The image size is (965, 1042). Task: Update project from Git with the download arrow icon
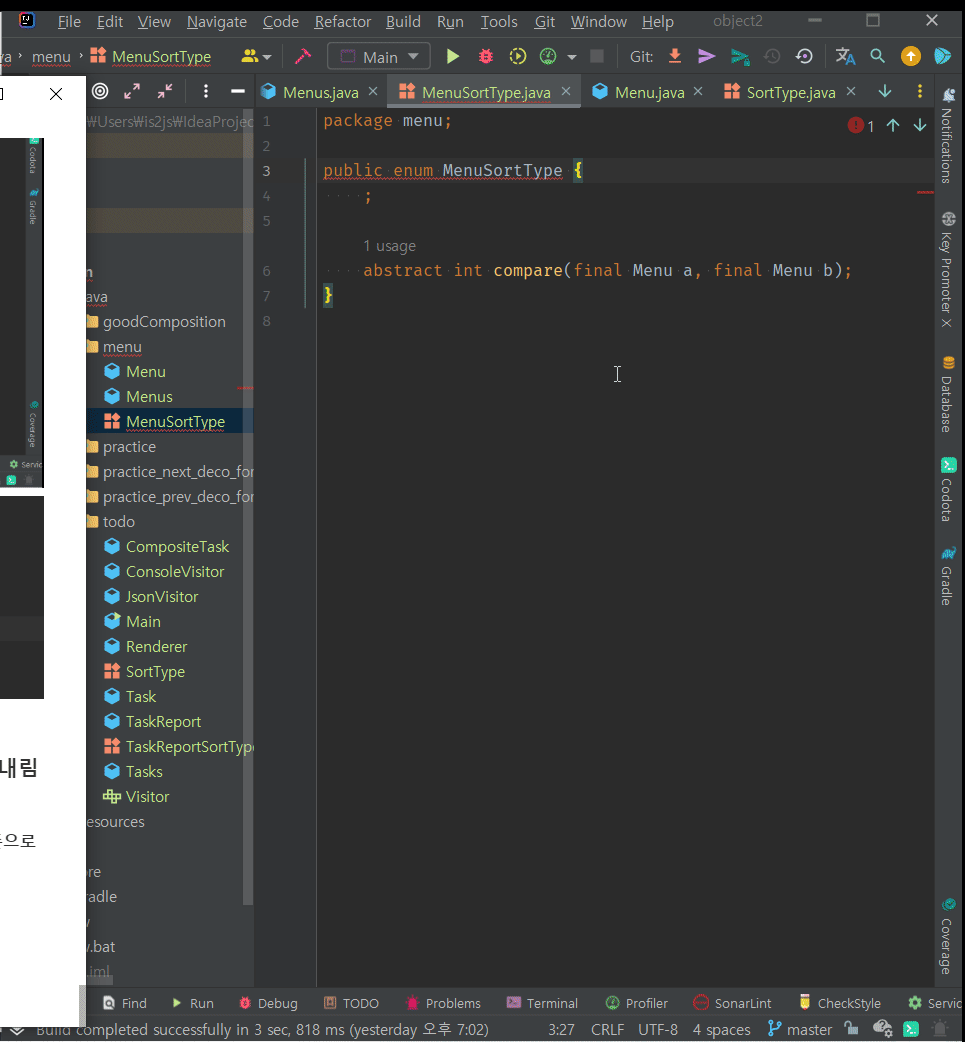point(675,56)
